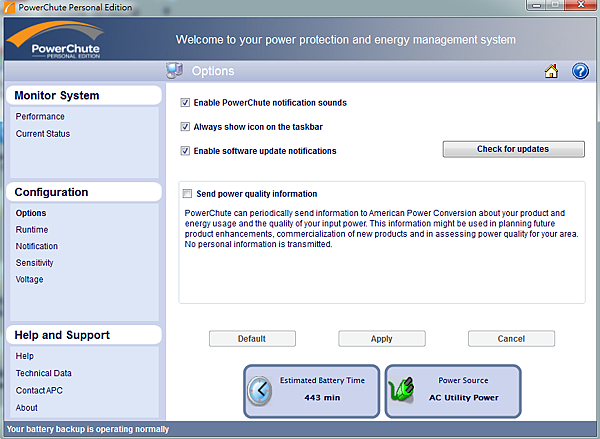Close the PowerChute window
Image resolution: width=600 pixels, height=439 pixels.
click(x=580, y=5)
